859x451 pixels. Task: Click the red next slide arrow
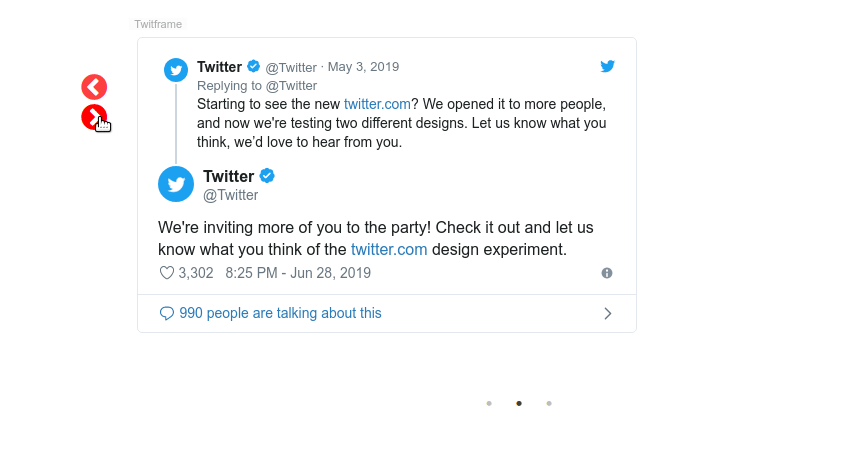(94, 118)
